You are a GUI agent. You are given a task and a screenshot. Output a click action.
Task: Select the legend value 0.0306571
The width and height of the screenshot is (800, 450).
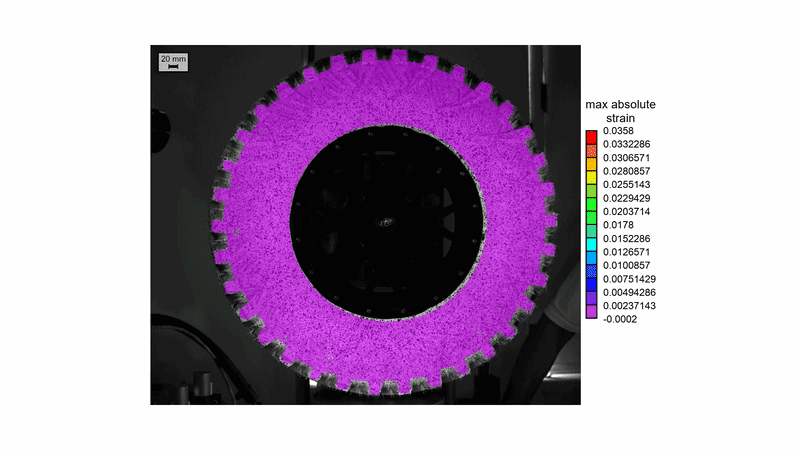click(x=627, y=158)
